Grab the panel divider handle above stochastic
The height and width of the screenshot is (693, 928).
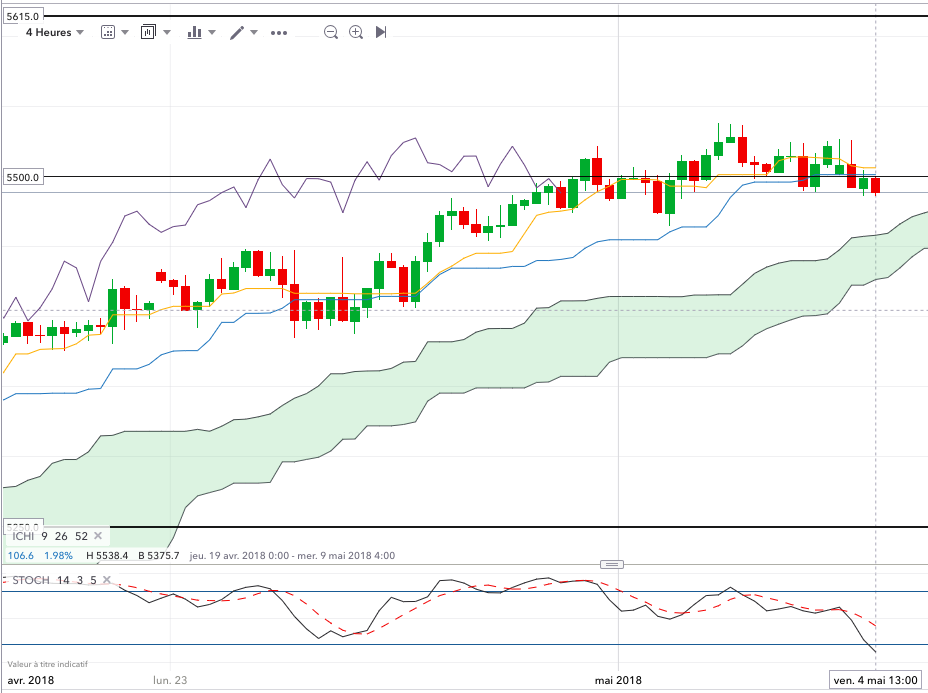coord(612,565)
